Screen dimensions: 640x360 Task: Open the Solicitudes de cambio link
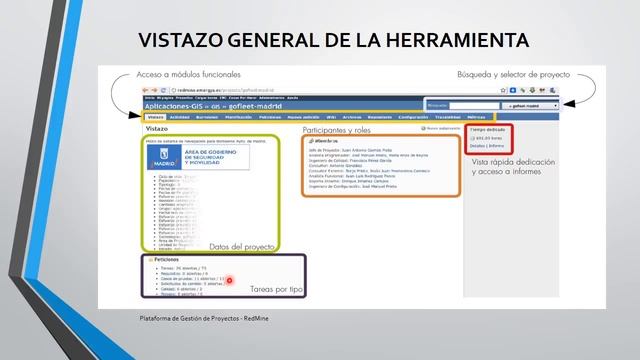click(x=181, y=283)
